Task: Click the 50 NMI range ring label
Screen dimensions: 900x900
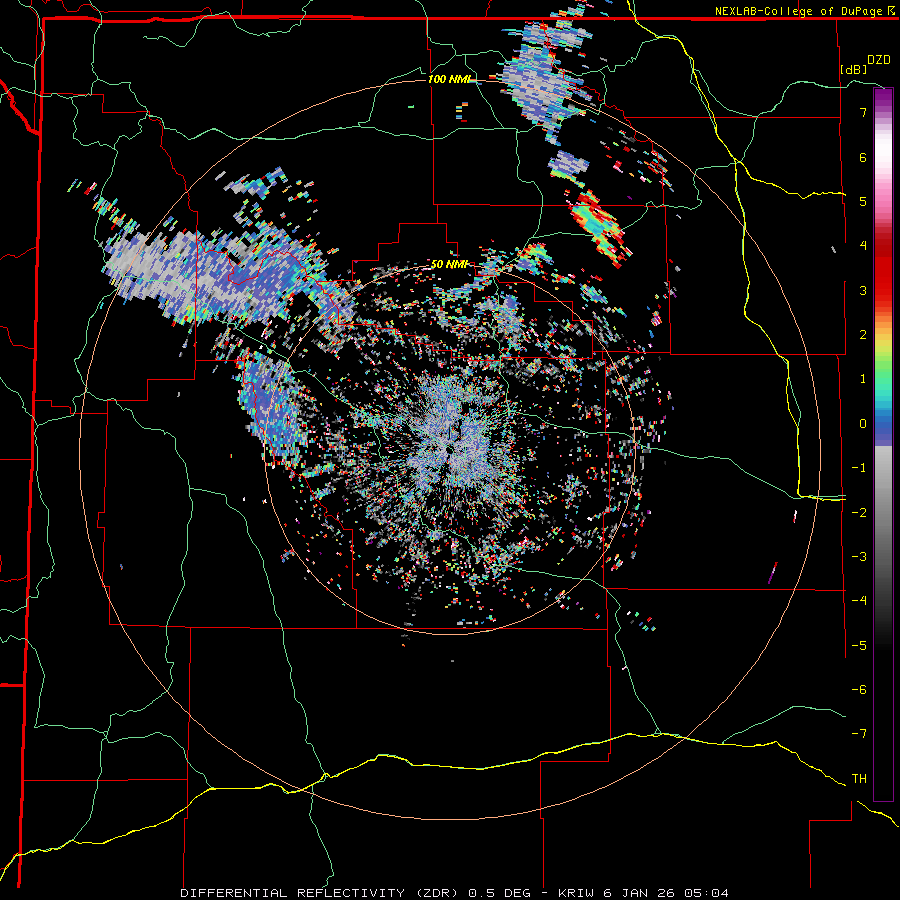Action: click(449, 264)
